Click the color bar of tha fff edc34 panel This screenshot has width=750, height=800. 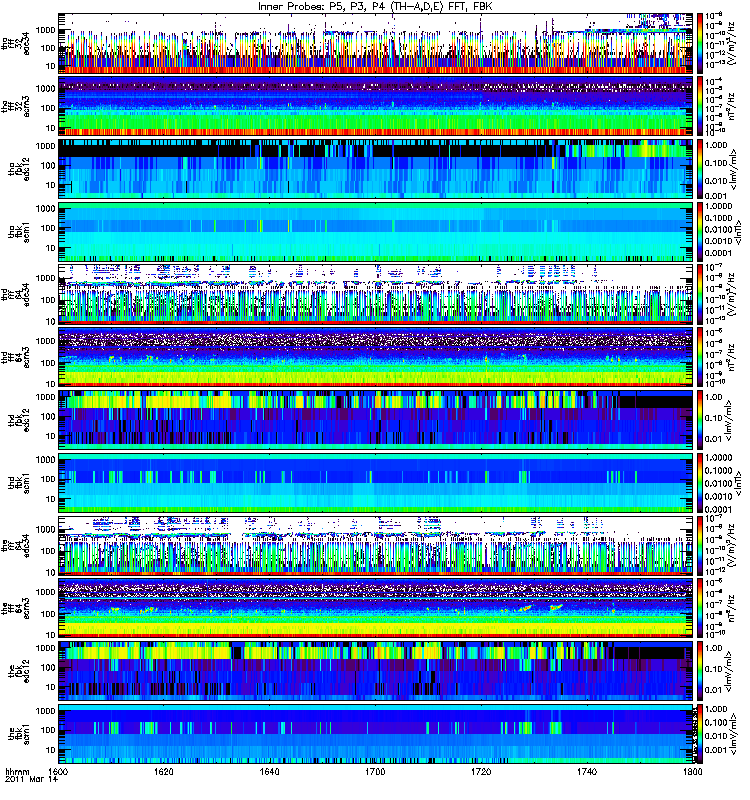pyautogui.click(x=699, y=43)
